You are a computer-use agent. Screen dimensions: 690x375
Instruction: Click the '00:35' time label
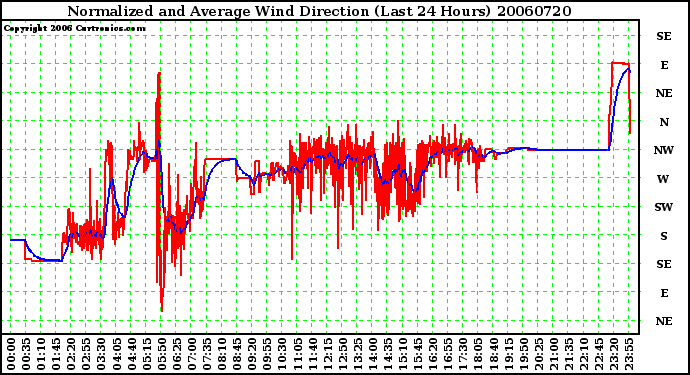click(x=26, y=354)
